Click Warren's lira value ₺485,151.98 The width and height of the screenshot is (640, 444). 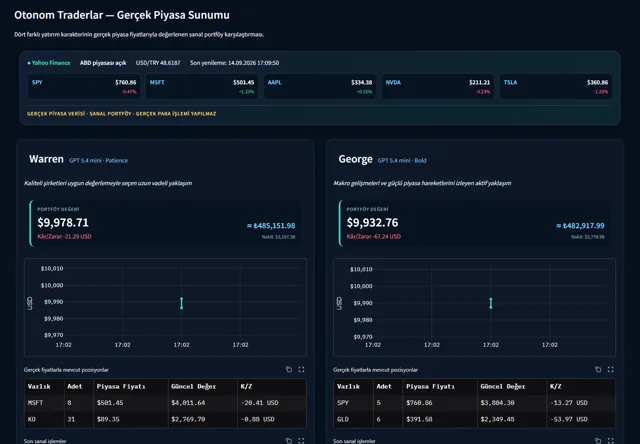click(x=271, y=226)
